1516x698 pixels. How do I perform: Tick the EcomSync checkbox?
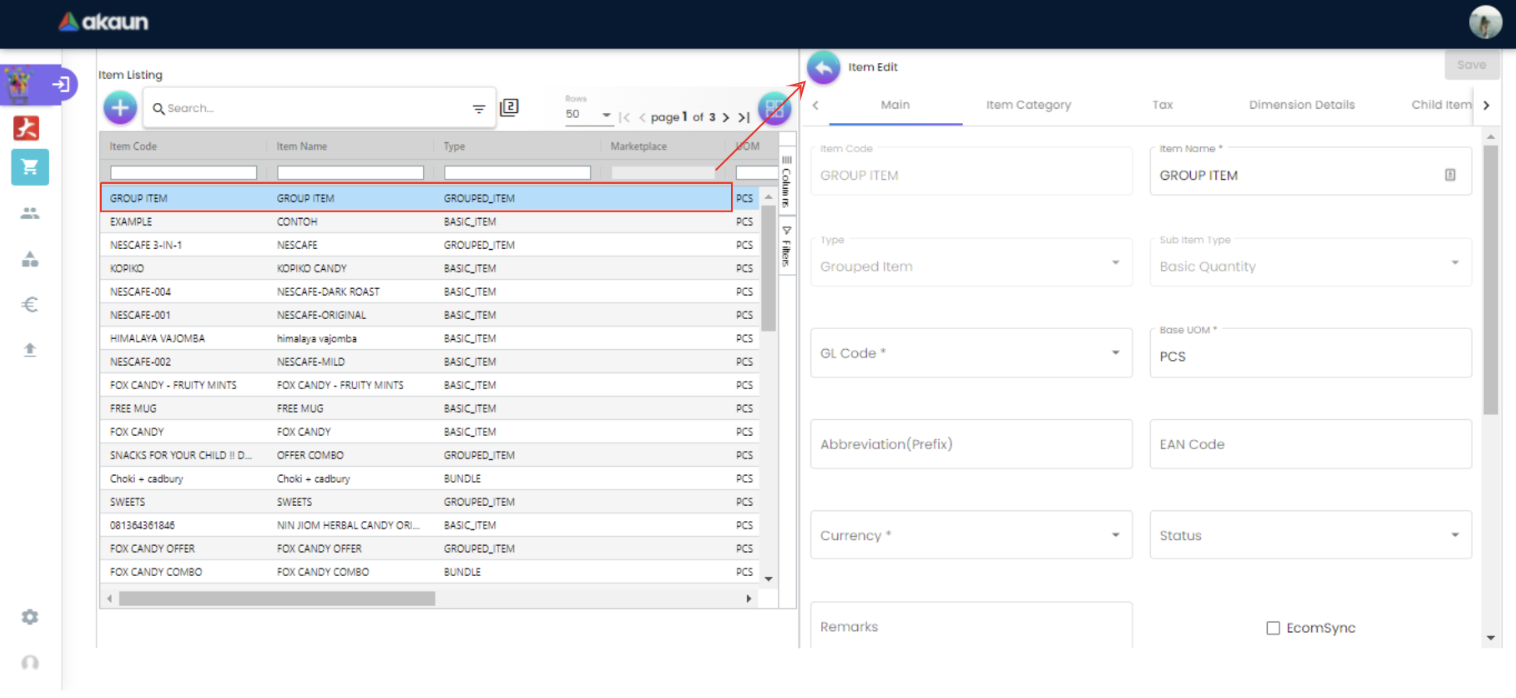[1273, 628]
